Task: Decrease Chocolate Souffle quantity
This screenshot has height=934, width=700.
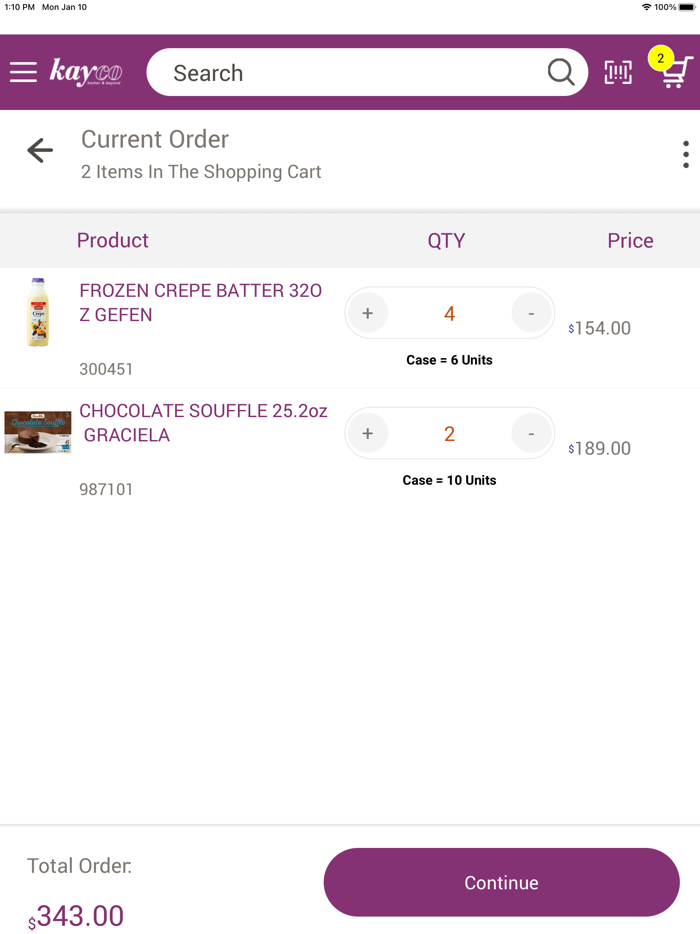Action: point(531,434)
